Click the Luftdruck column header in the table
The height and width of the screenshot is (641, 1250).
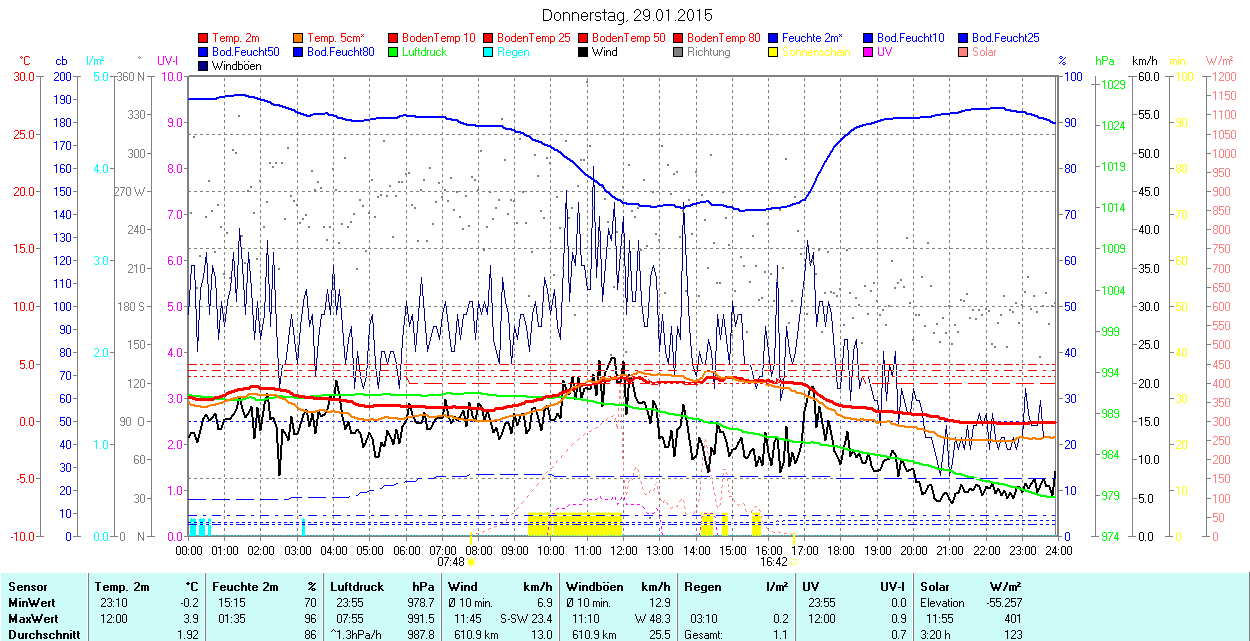(357, 587)
